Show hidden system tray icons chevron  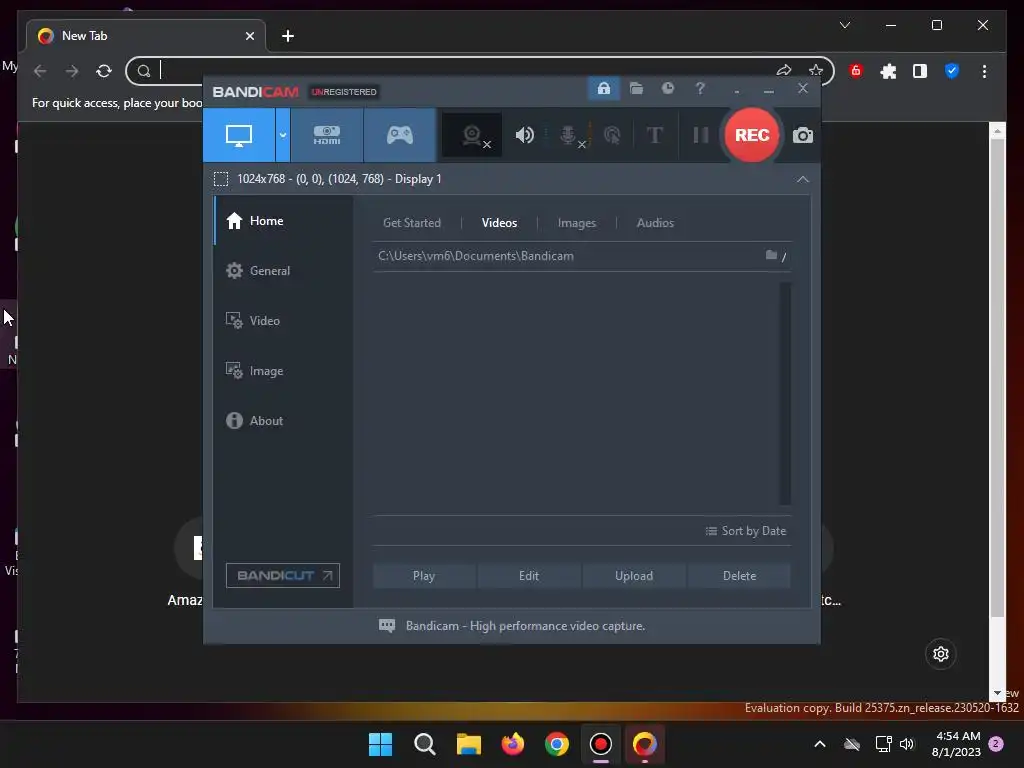pyautogui.click(x=820, y=744)
